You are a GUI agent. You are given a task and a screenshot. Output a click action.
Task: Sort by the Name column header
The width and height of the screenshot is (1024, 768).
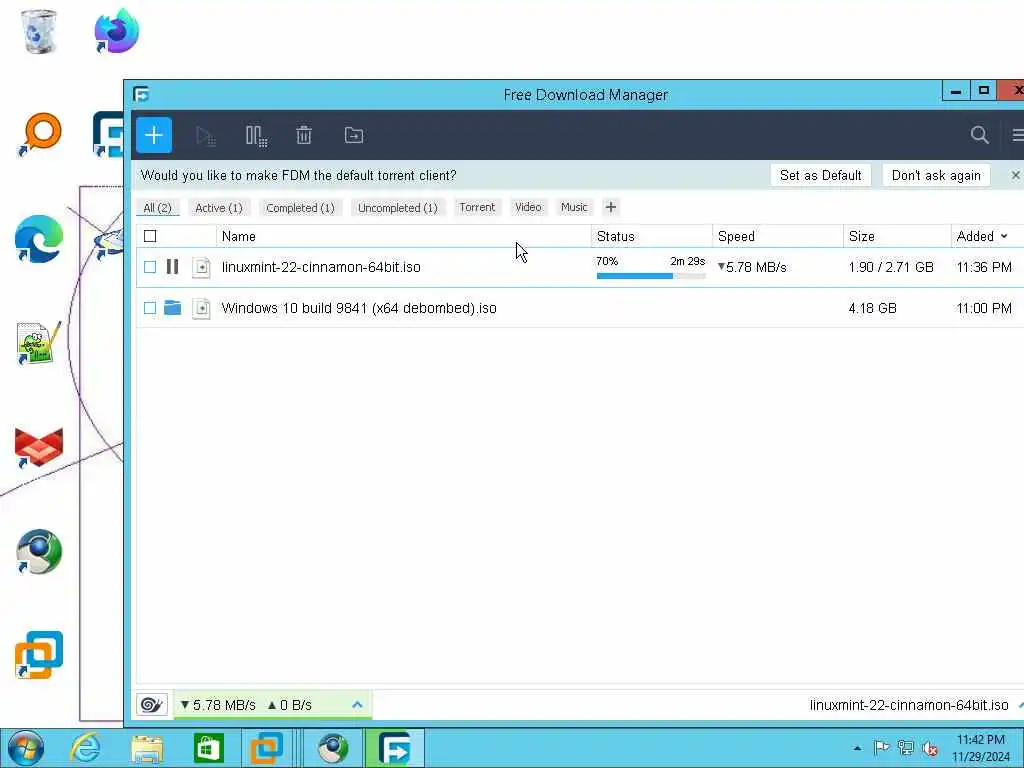pos(403,236)
